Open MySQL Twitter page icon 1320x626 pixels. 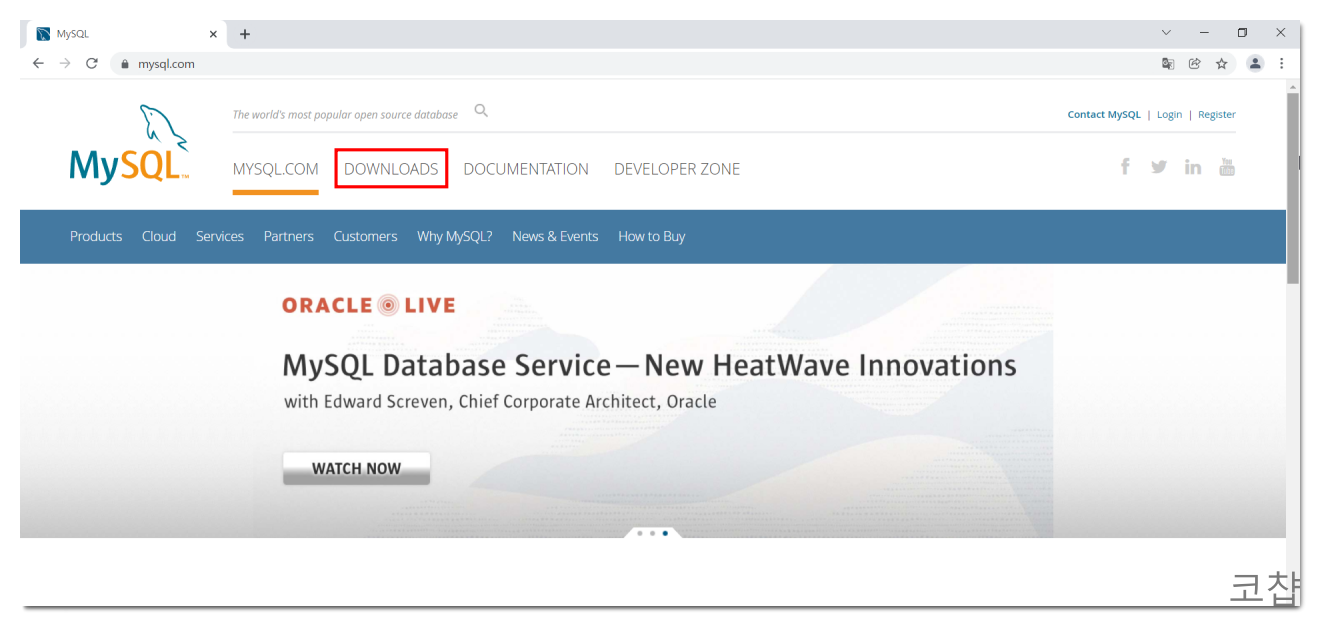pyautogui.click(x=1158, y=167)
